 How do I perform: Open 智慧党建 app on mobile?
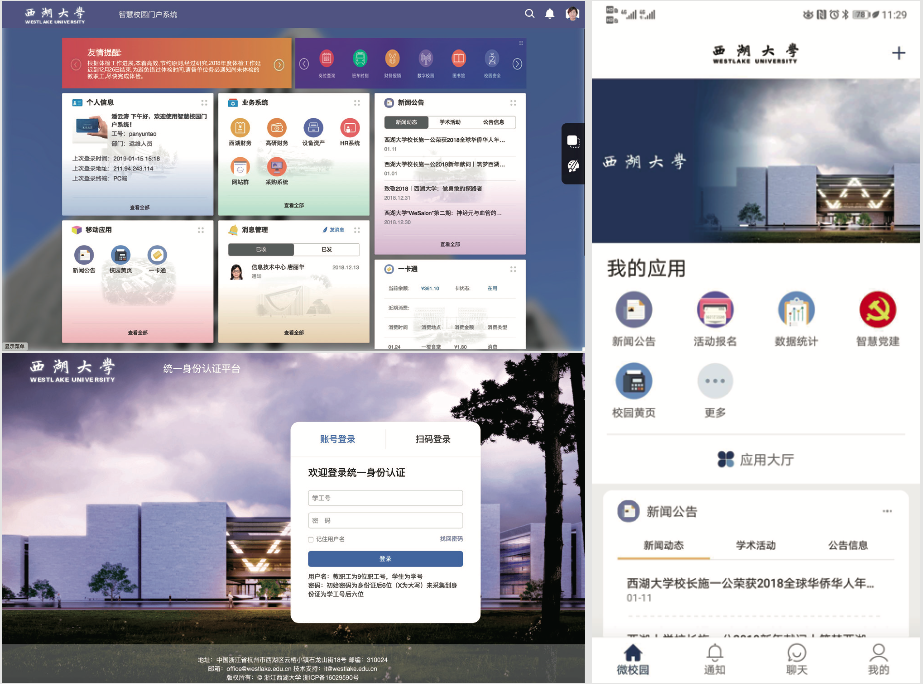tap(878, 310)
